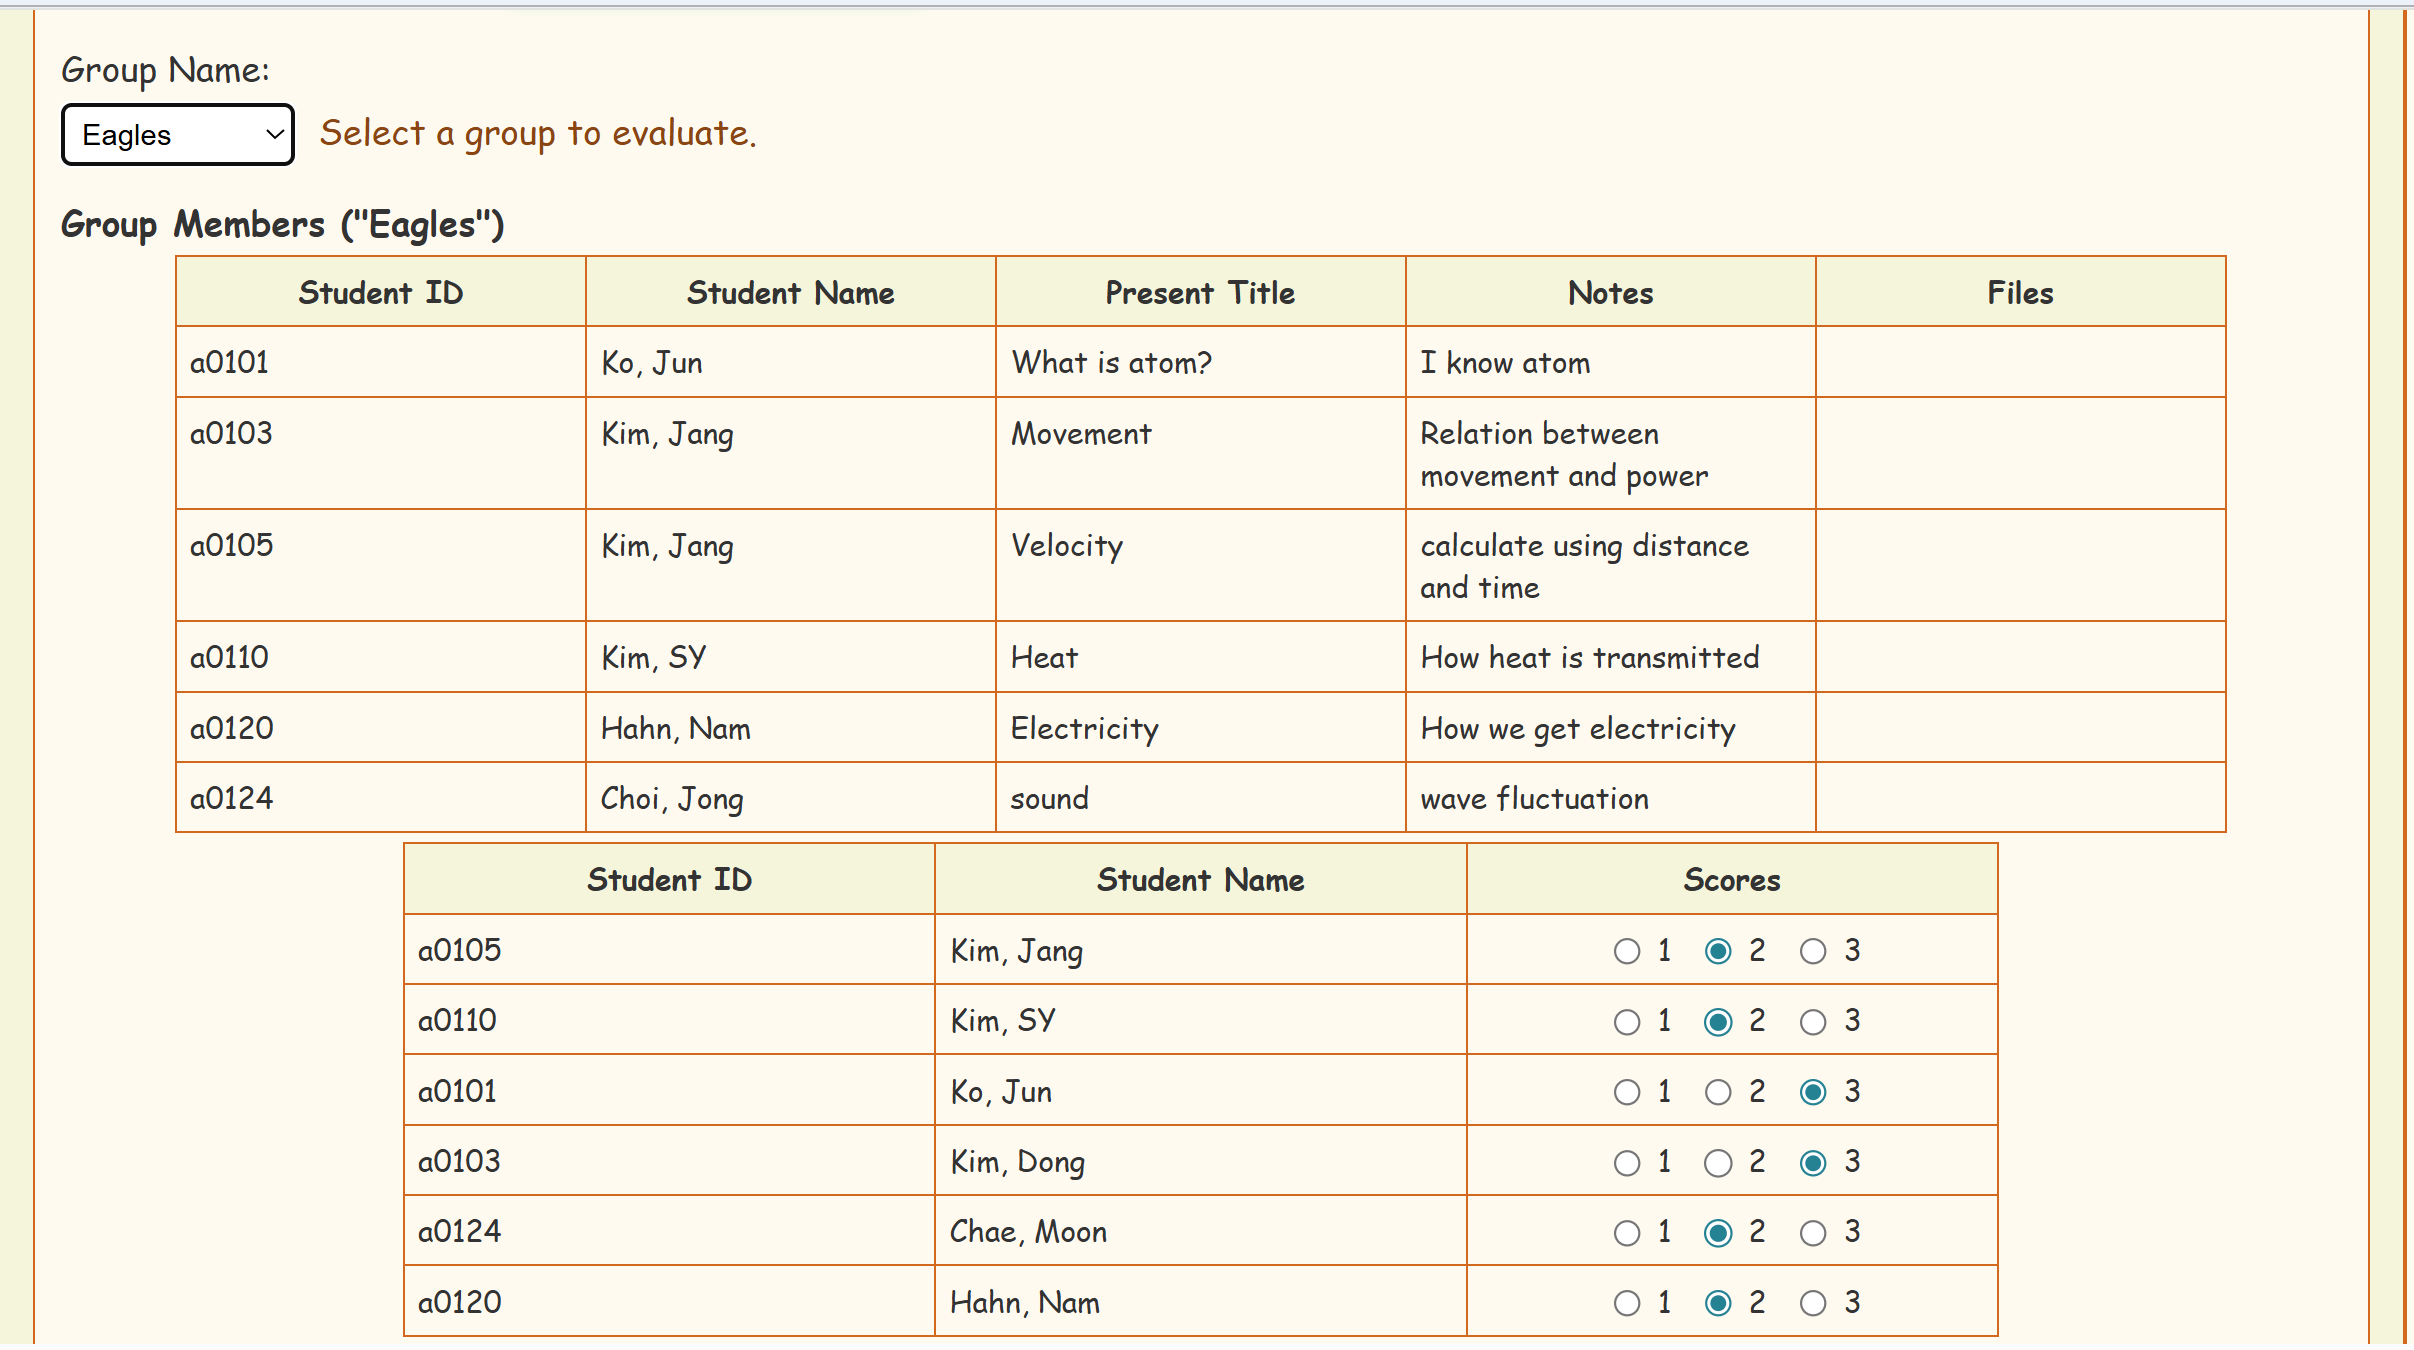This screenshot has height=1350, width=2414.
Task: Click the Present Title column header
Action: pos(1200,292)
